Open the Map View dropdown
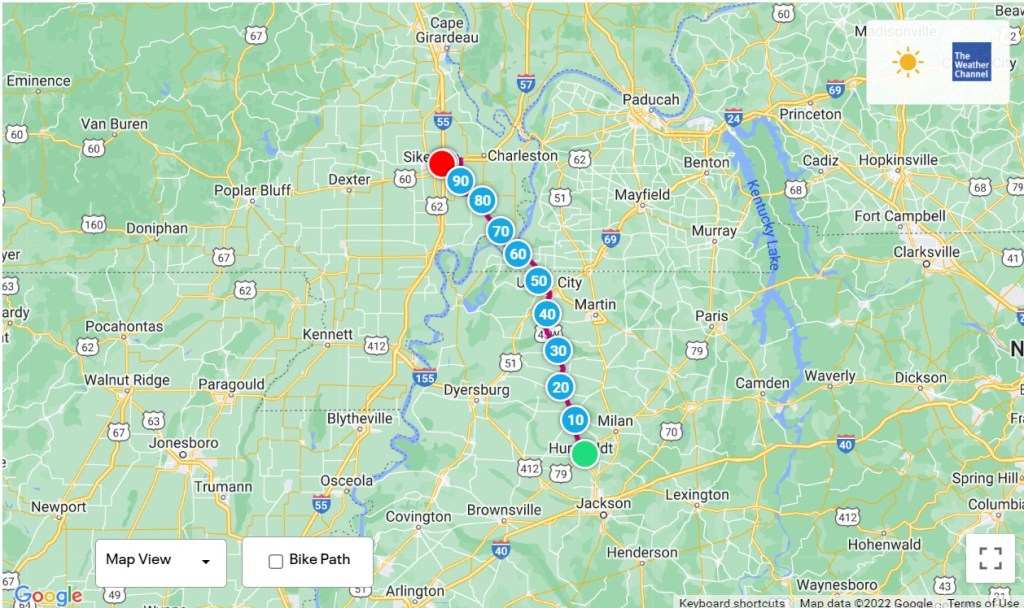1024x608 pixels. click(x=161, y=562)
